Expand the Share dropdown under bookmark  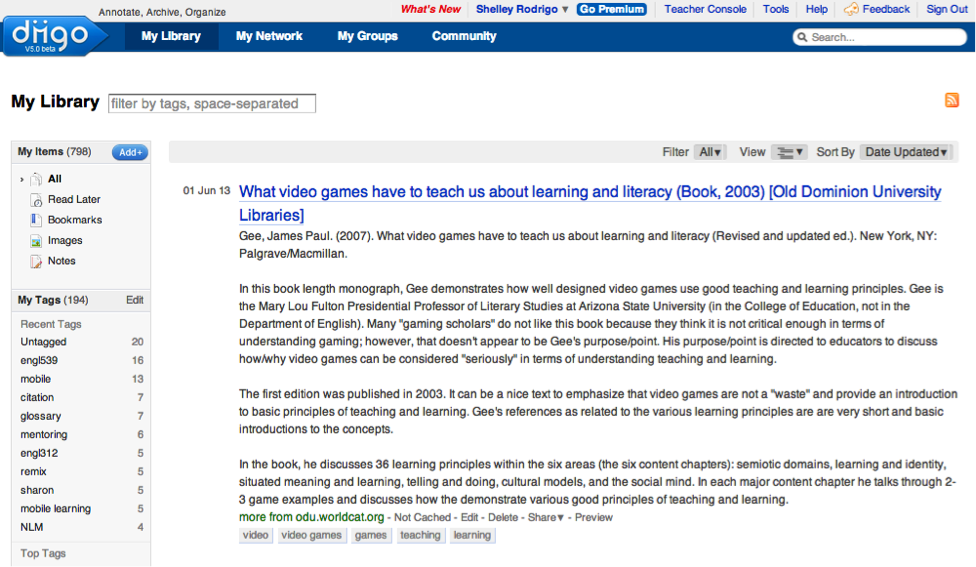pos(546,517)
